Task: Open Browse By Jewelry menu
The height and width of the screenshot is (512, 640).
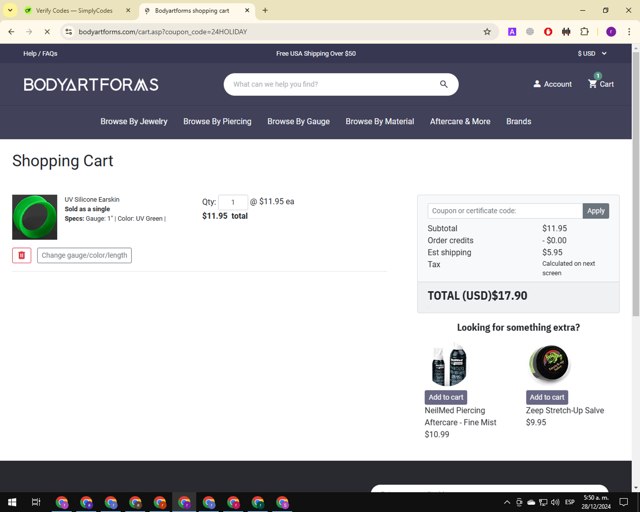Action: click(x=134, y=121)
